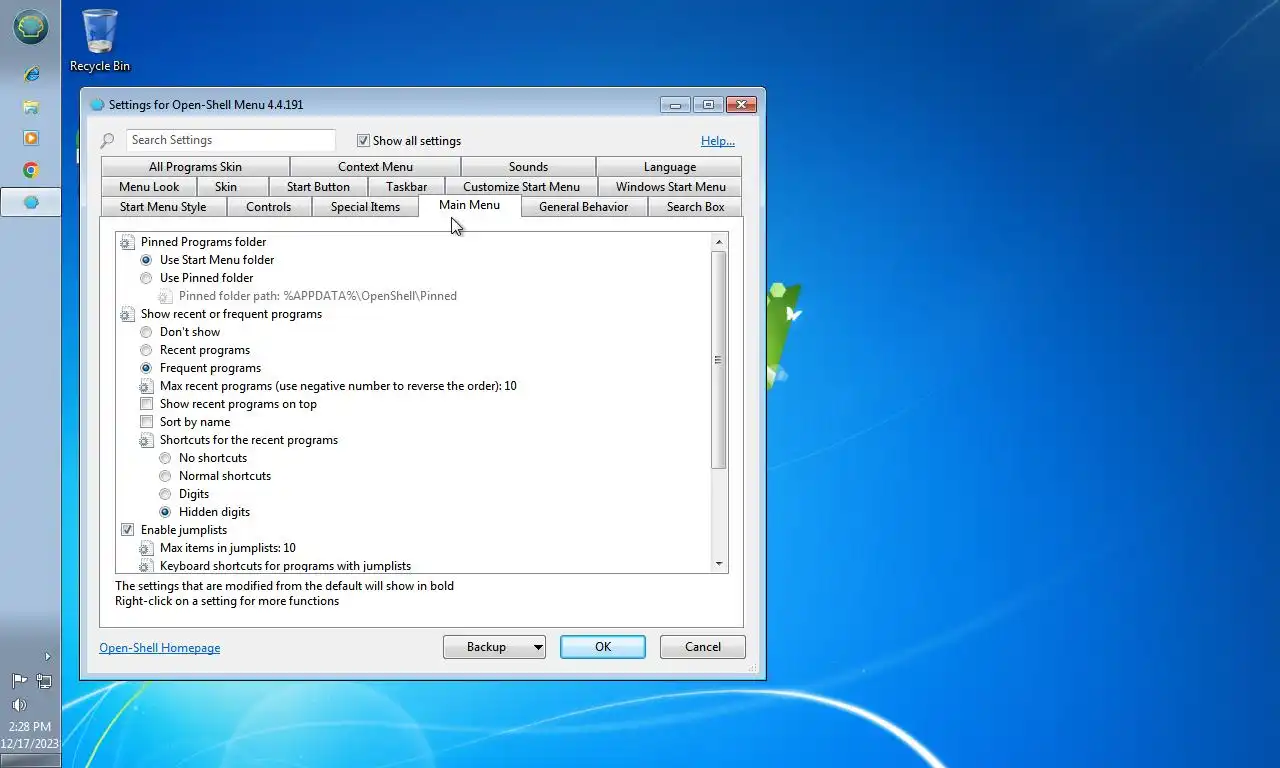
Task: Choose Don't show recent programs
Action: 146,332
